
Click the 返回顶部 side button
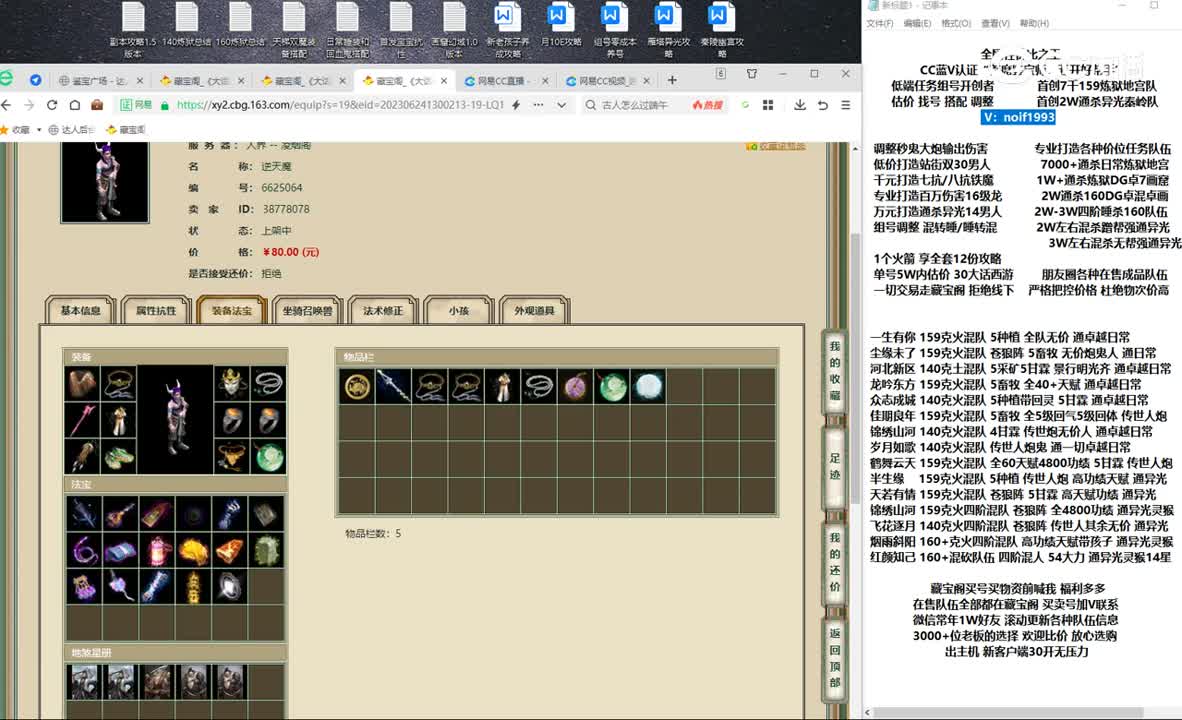click(x=834, y=657)
